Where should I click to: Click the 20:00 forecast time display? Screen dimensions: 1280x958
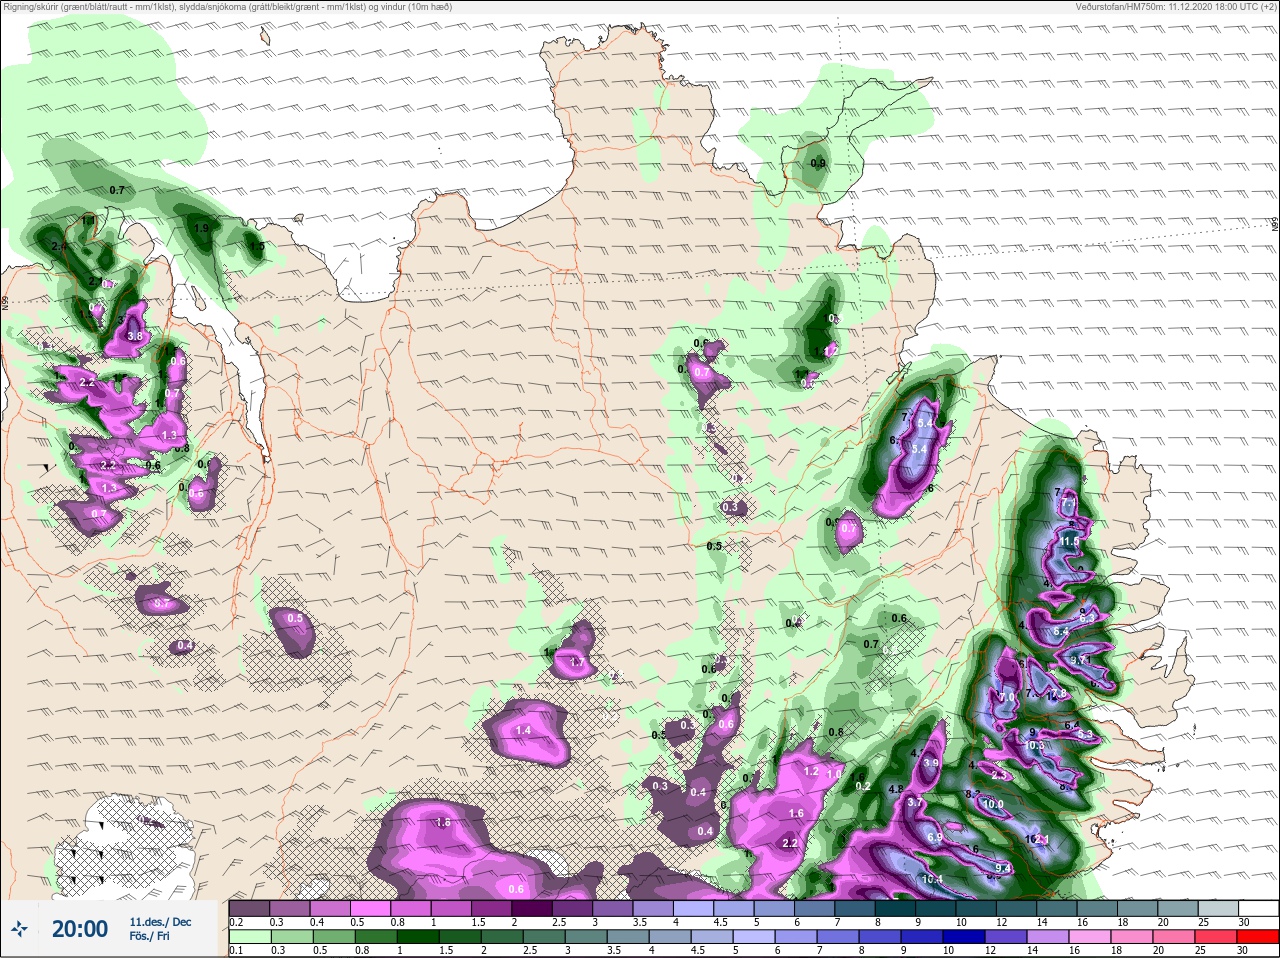click(x=80, y=929)
